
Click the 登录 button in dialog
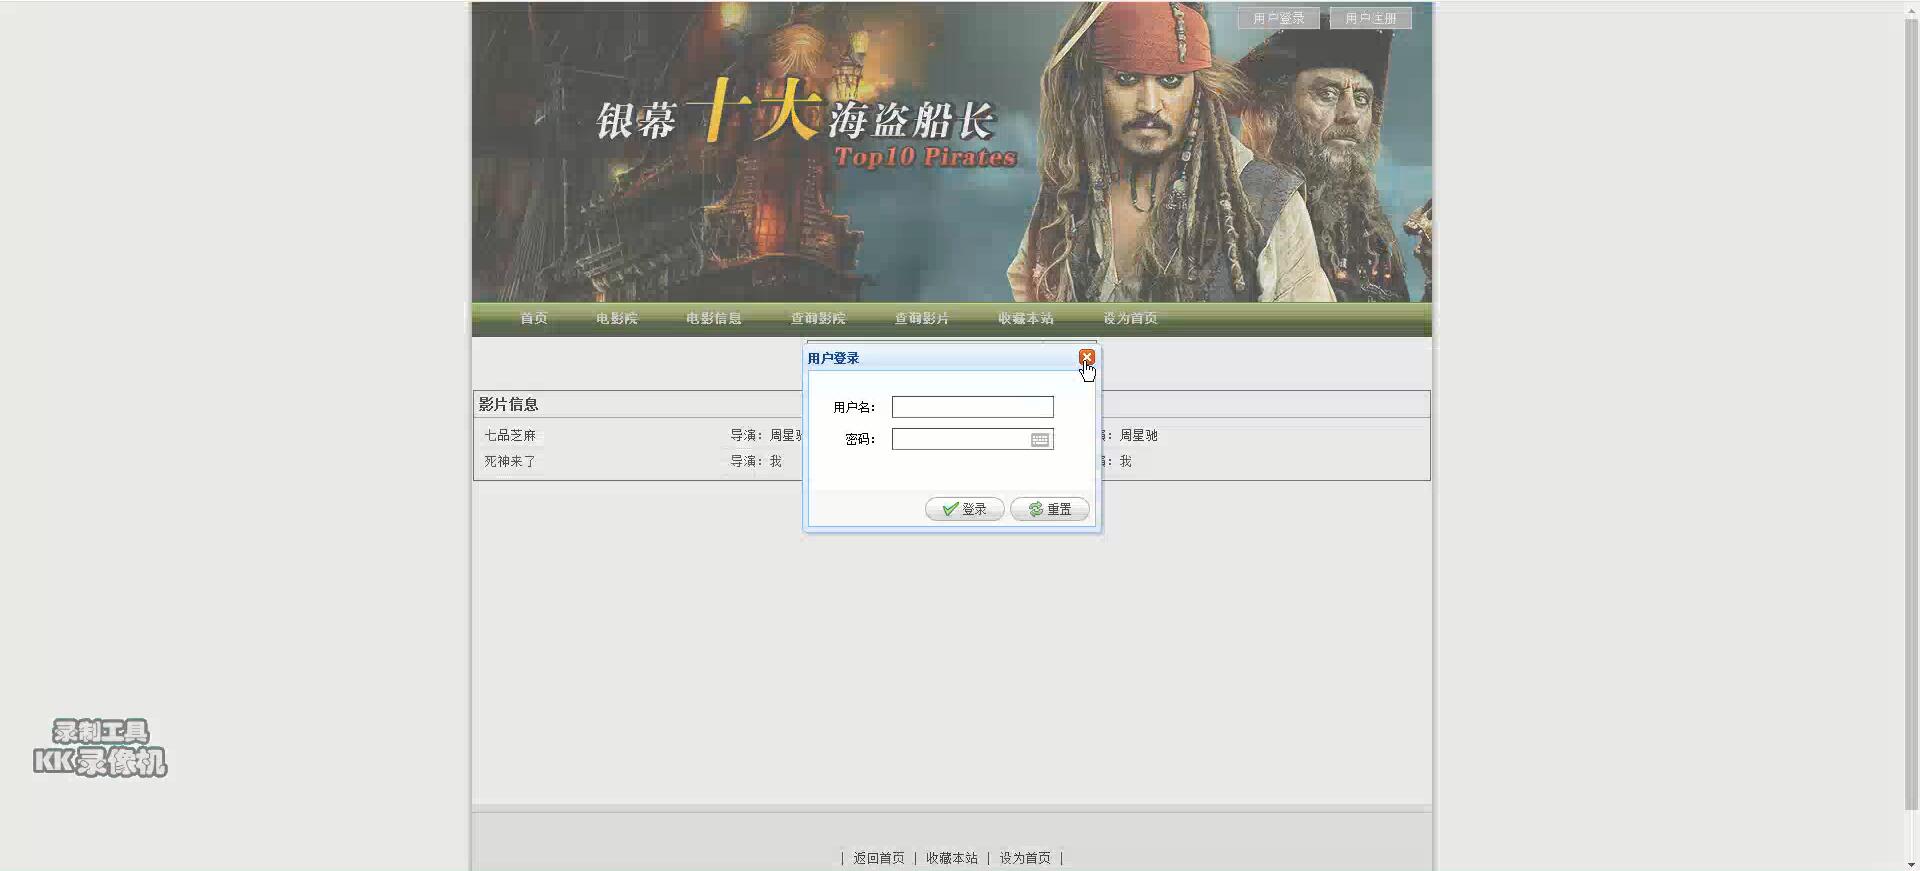click(x=964, y=509)
